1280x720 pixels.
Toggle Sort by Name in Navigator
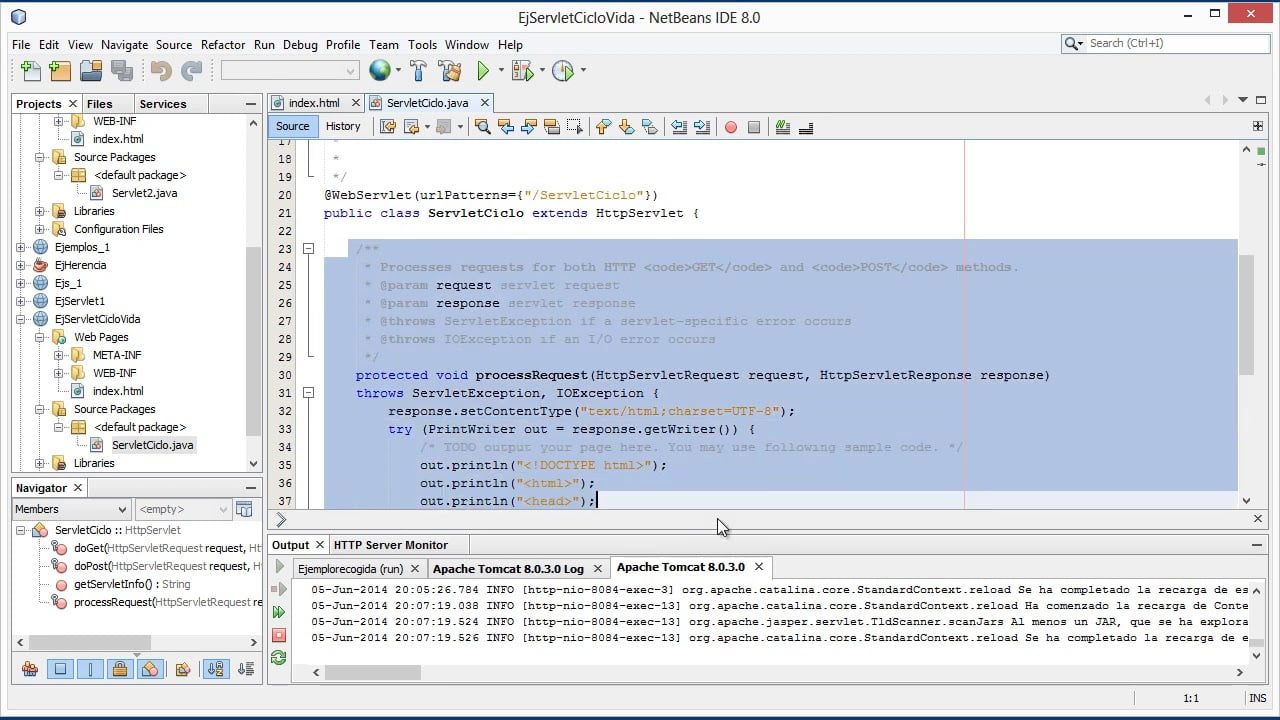pos(216,669)
